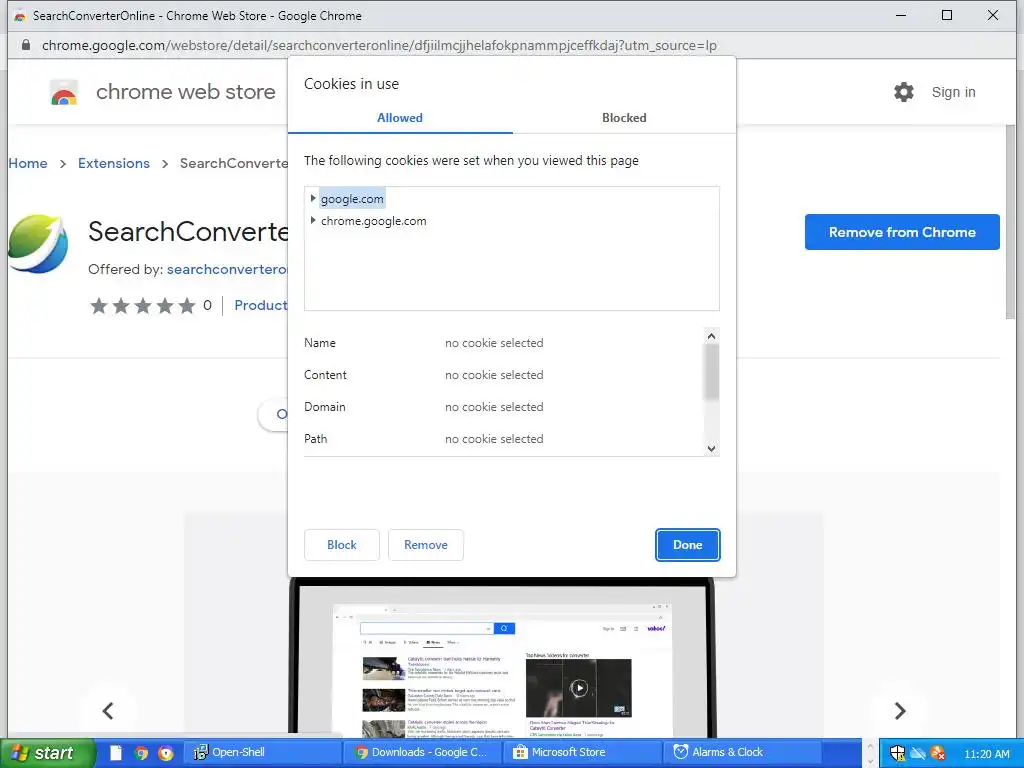
Task: Click the previous screenshot arrow
Action: point(108,711)
